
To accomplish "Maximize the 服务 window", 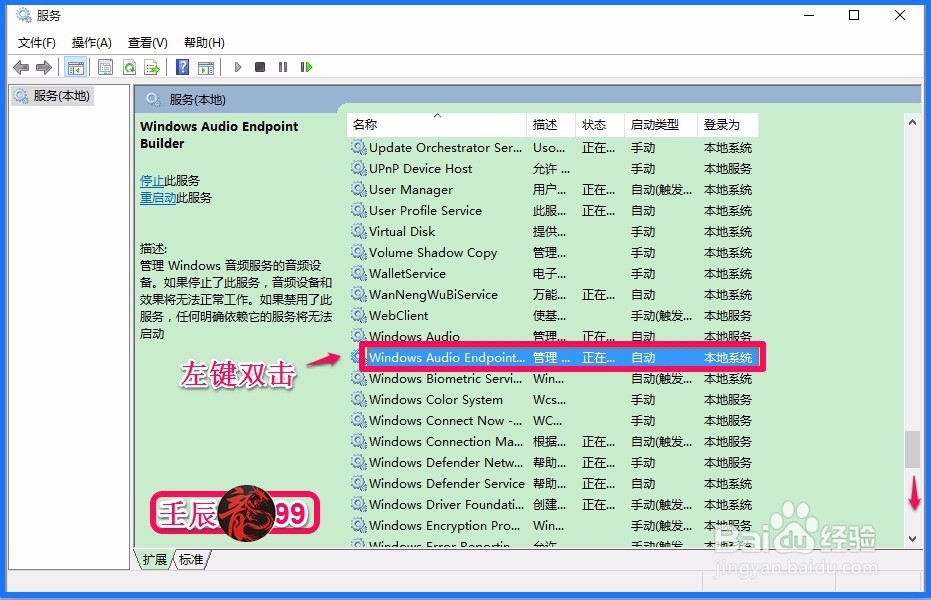I will 854,15.
